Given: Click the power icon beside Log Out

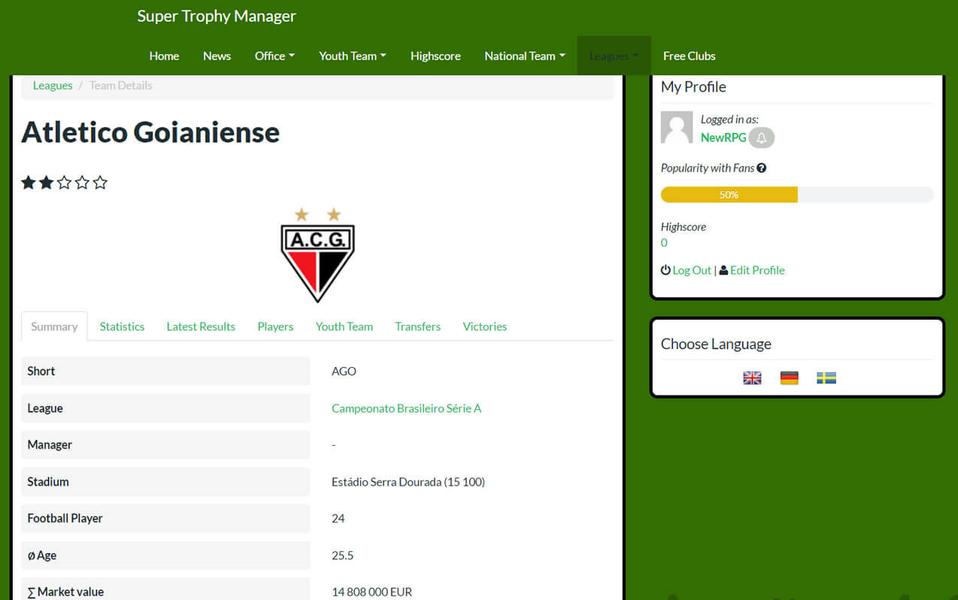Looking at the screenshot, I should (664, 269).
